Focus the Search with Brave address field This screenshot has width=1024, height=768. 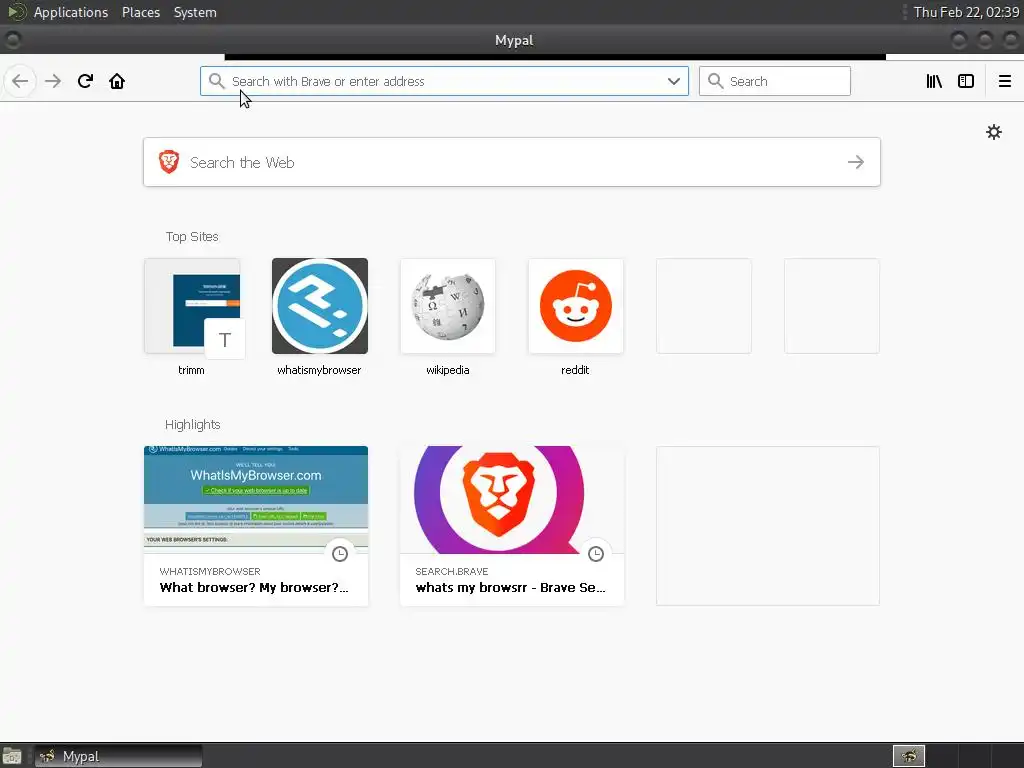(x=444, y=81)
